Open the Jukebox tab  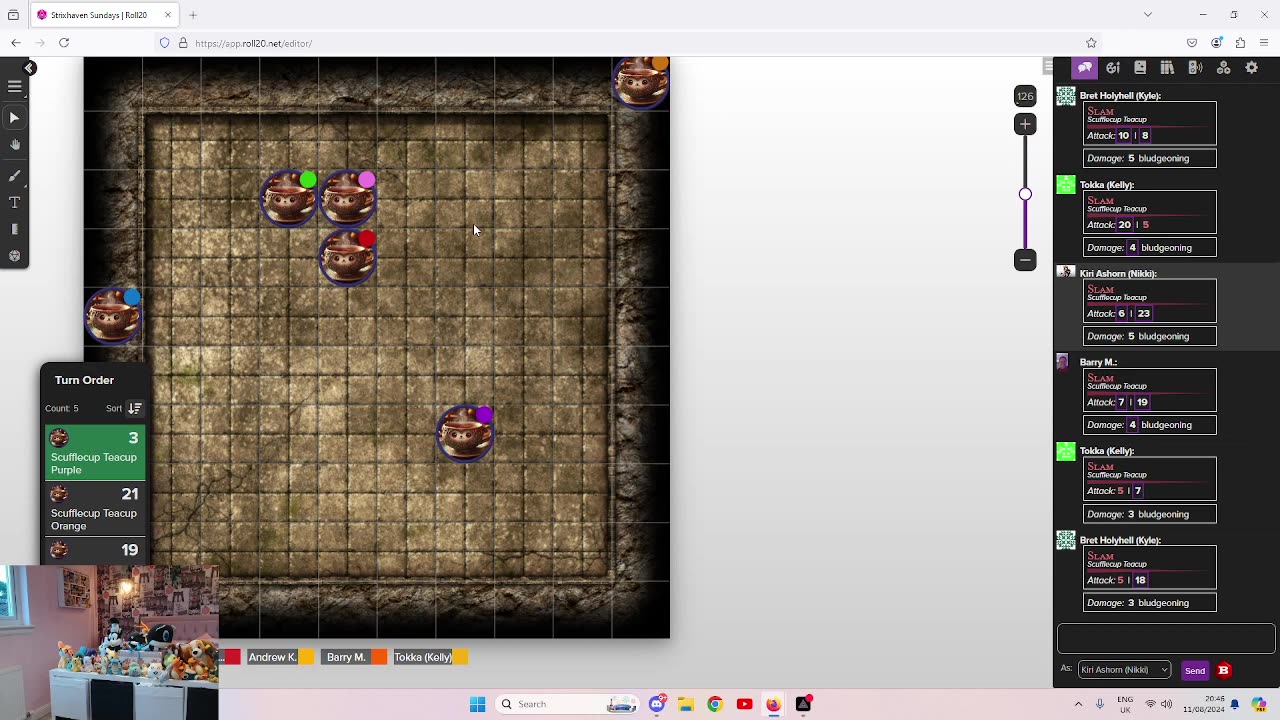[x=1195, y=67]
